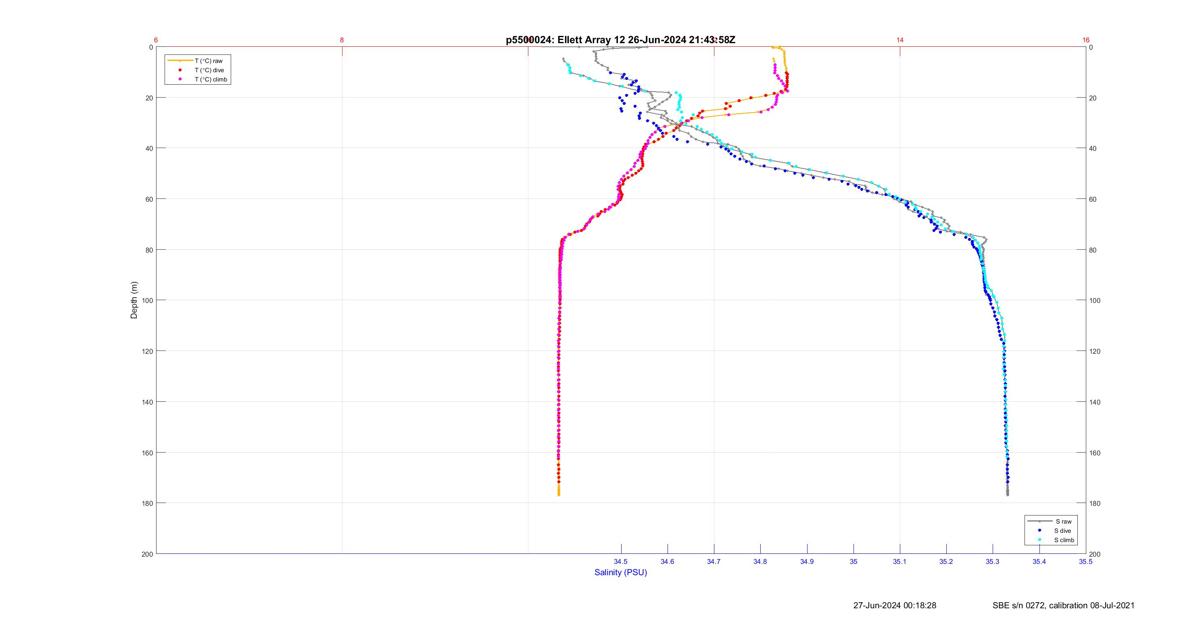Screen dimensions: 1200x622
Task: Select the 'S climb' legend entry
Action: [1066, 540]
